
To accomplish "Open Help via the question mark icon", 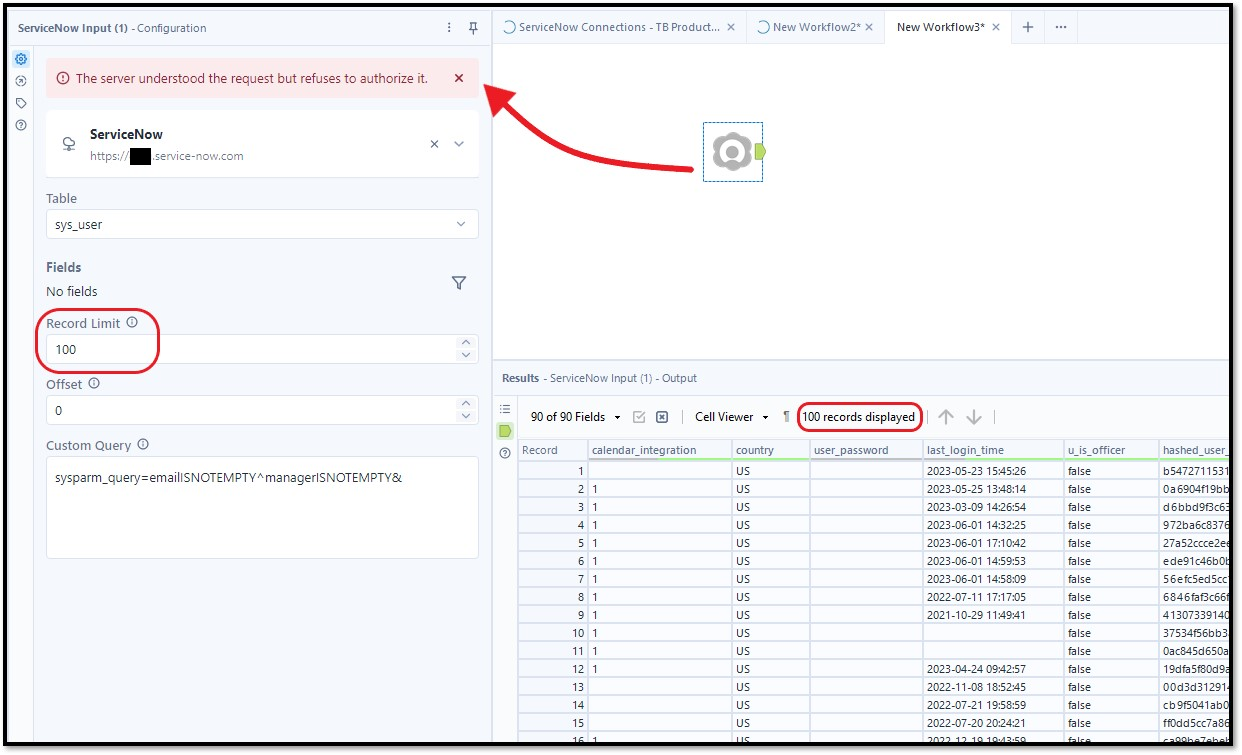I will pyautogui.click(x=20, y=125).
